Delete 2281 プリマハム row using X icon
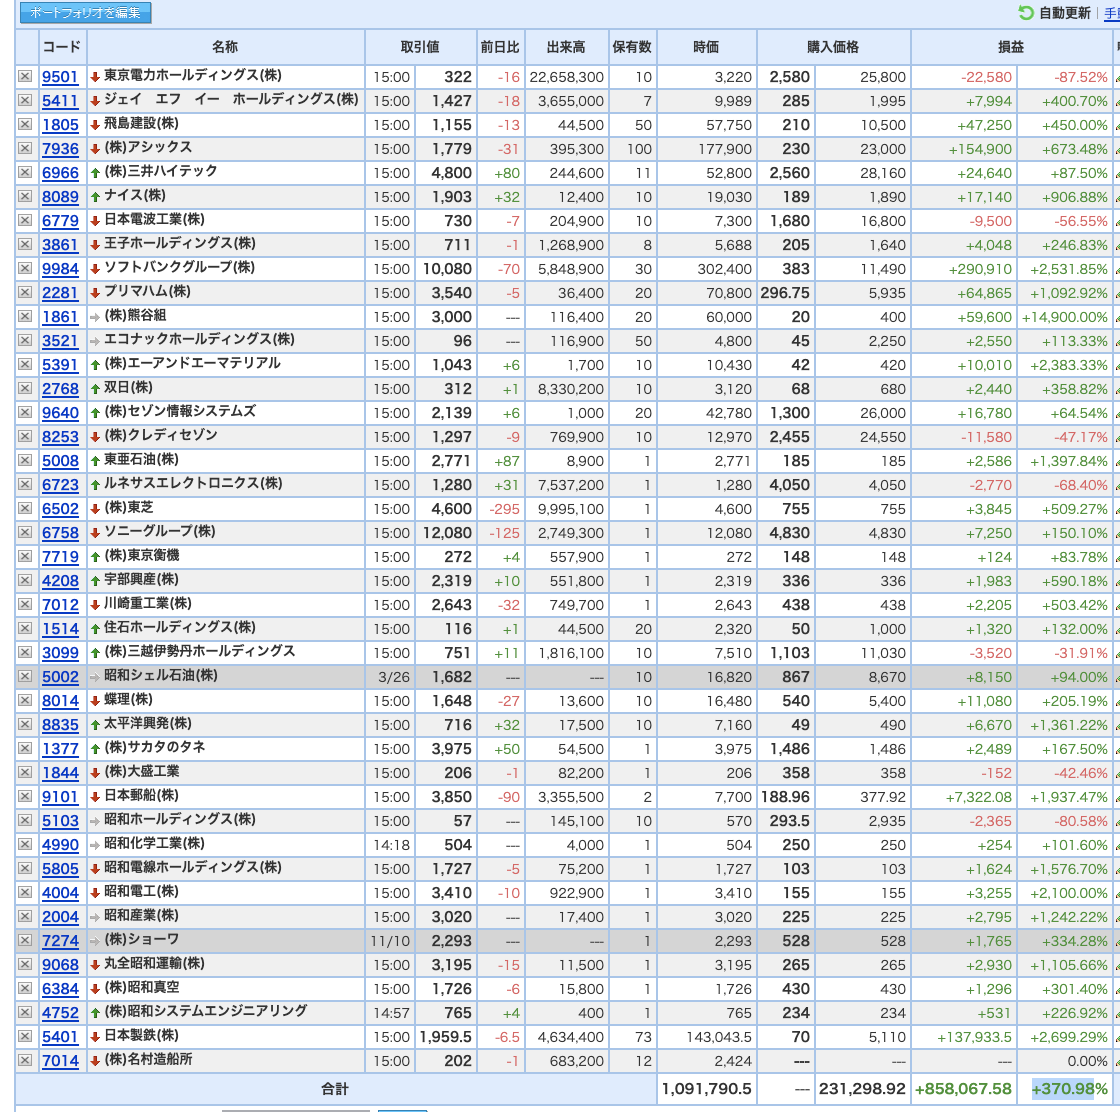This screenshot has height=1112, width=1120. [x=25, y=292]
